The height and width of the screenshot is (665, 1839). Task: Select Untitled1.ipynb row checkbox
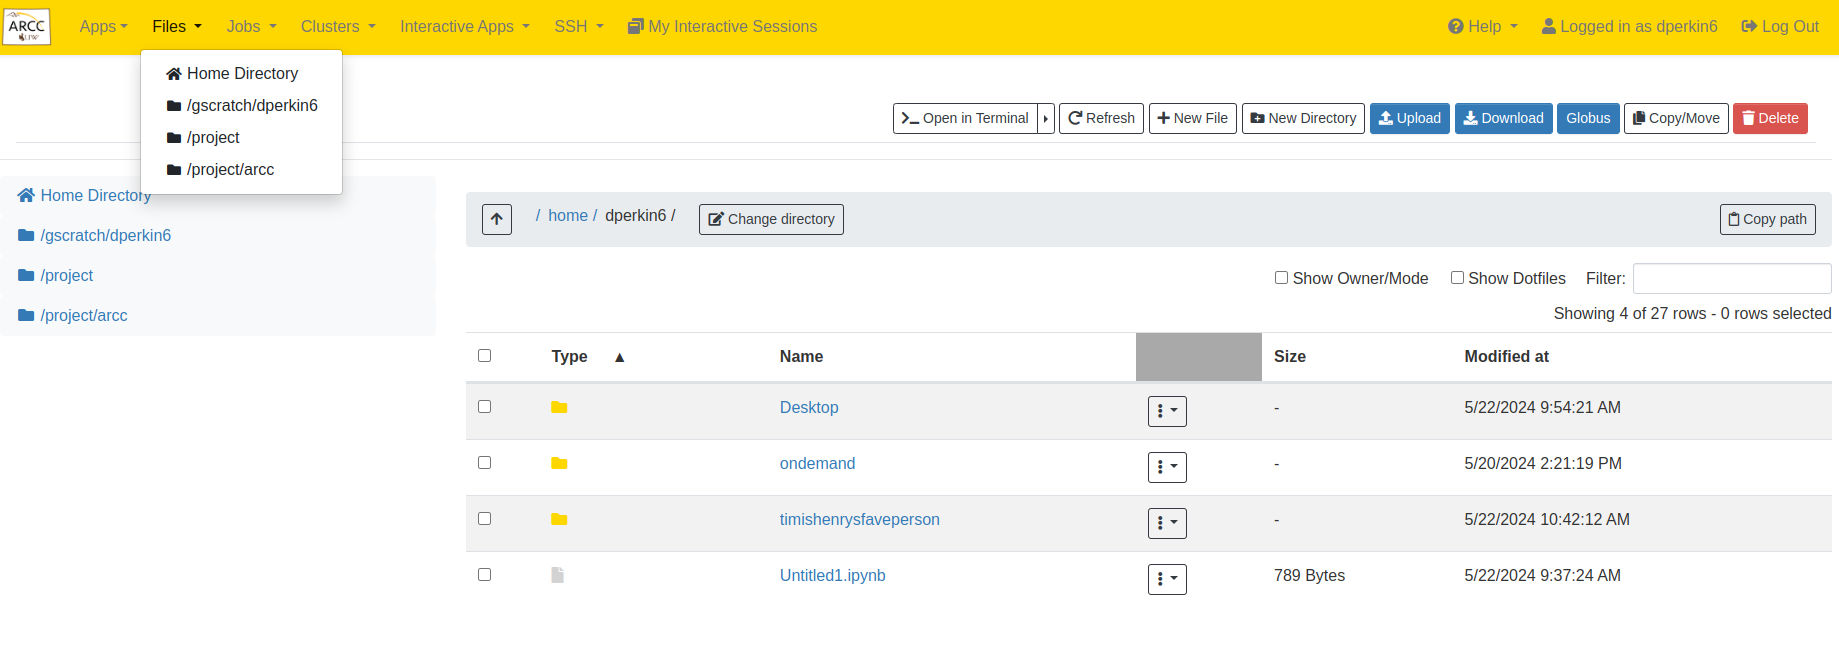[485, 575]
